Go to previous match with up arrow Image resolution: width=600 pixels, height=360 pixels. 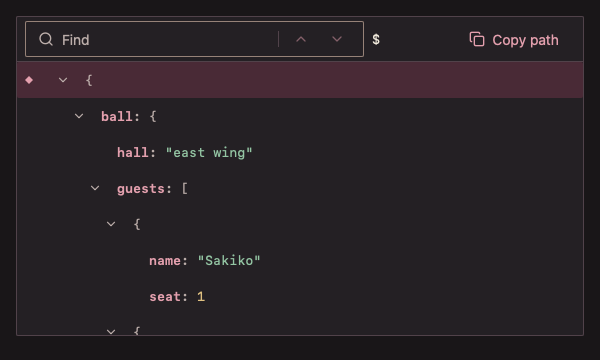click(301, 39)
